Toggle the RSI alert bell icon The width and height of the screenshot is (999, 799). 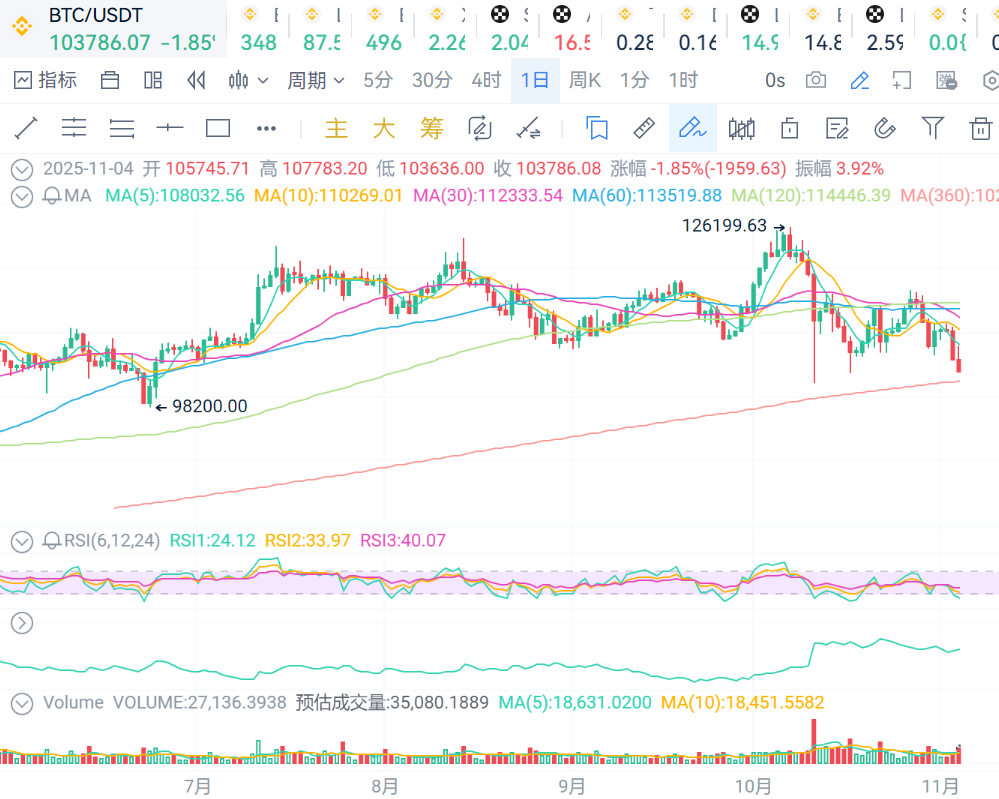[52, 541]
